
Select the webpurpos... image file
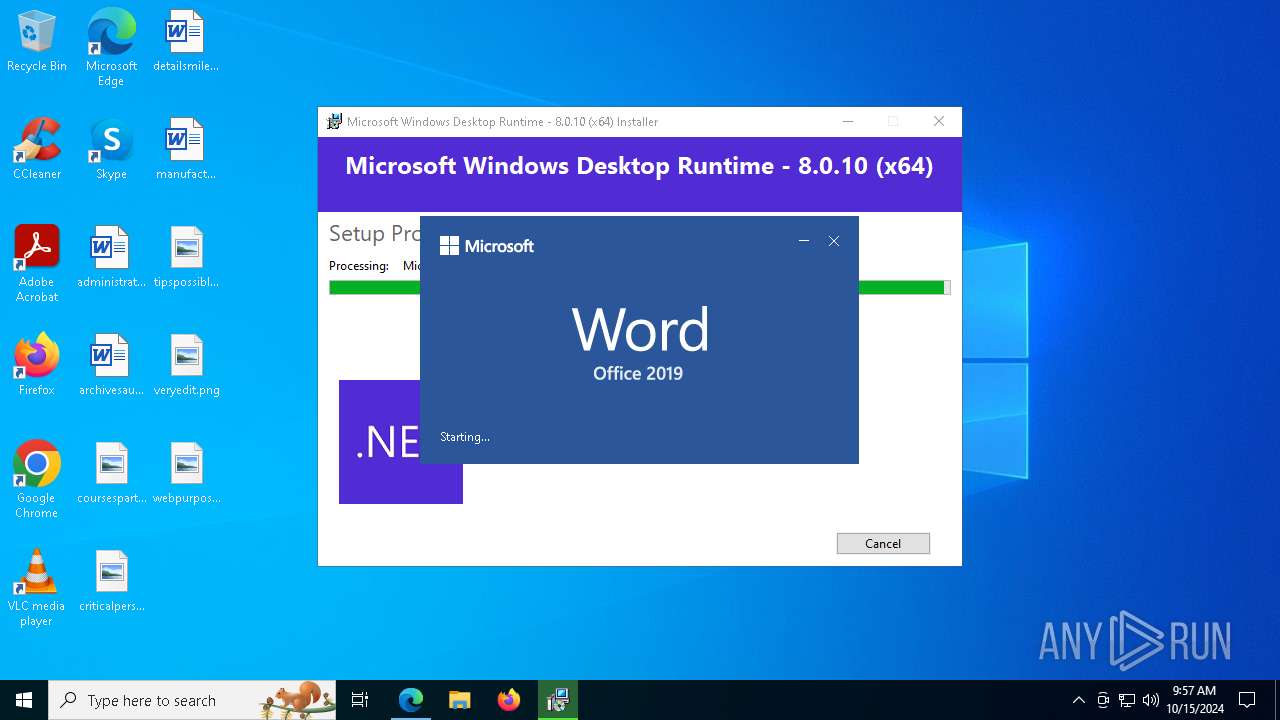(x=185, y=474)
